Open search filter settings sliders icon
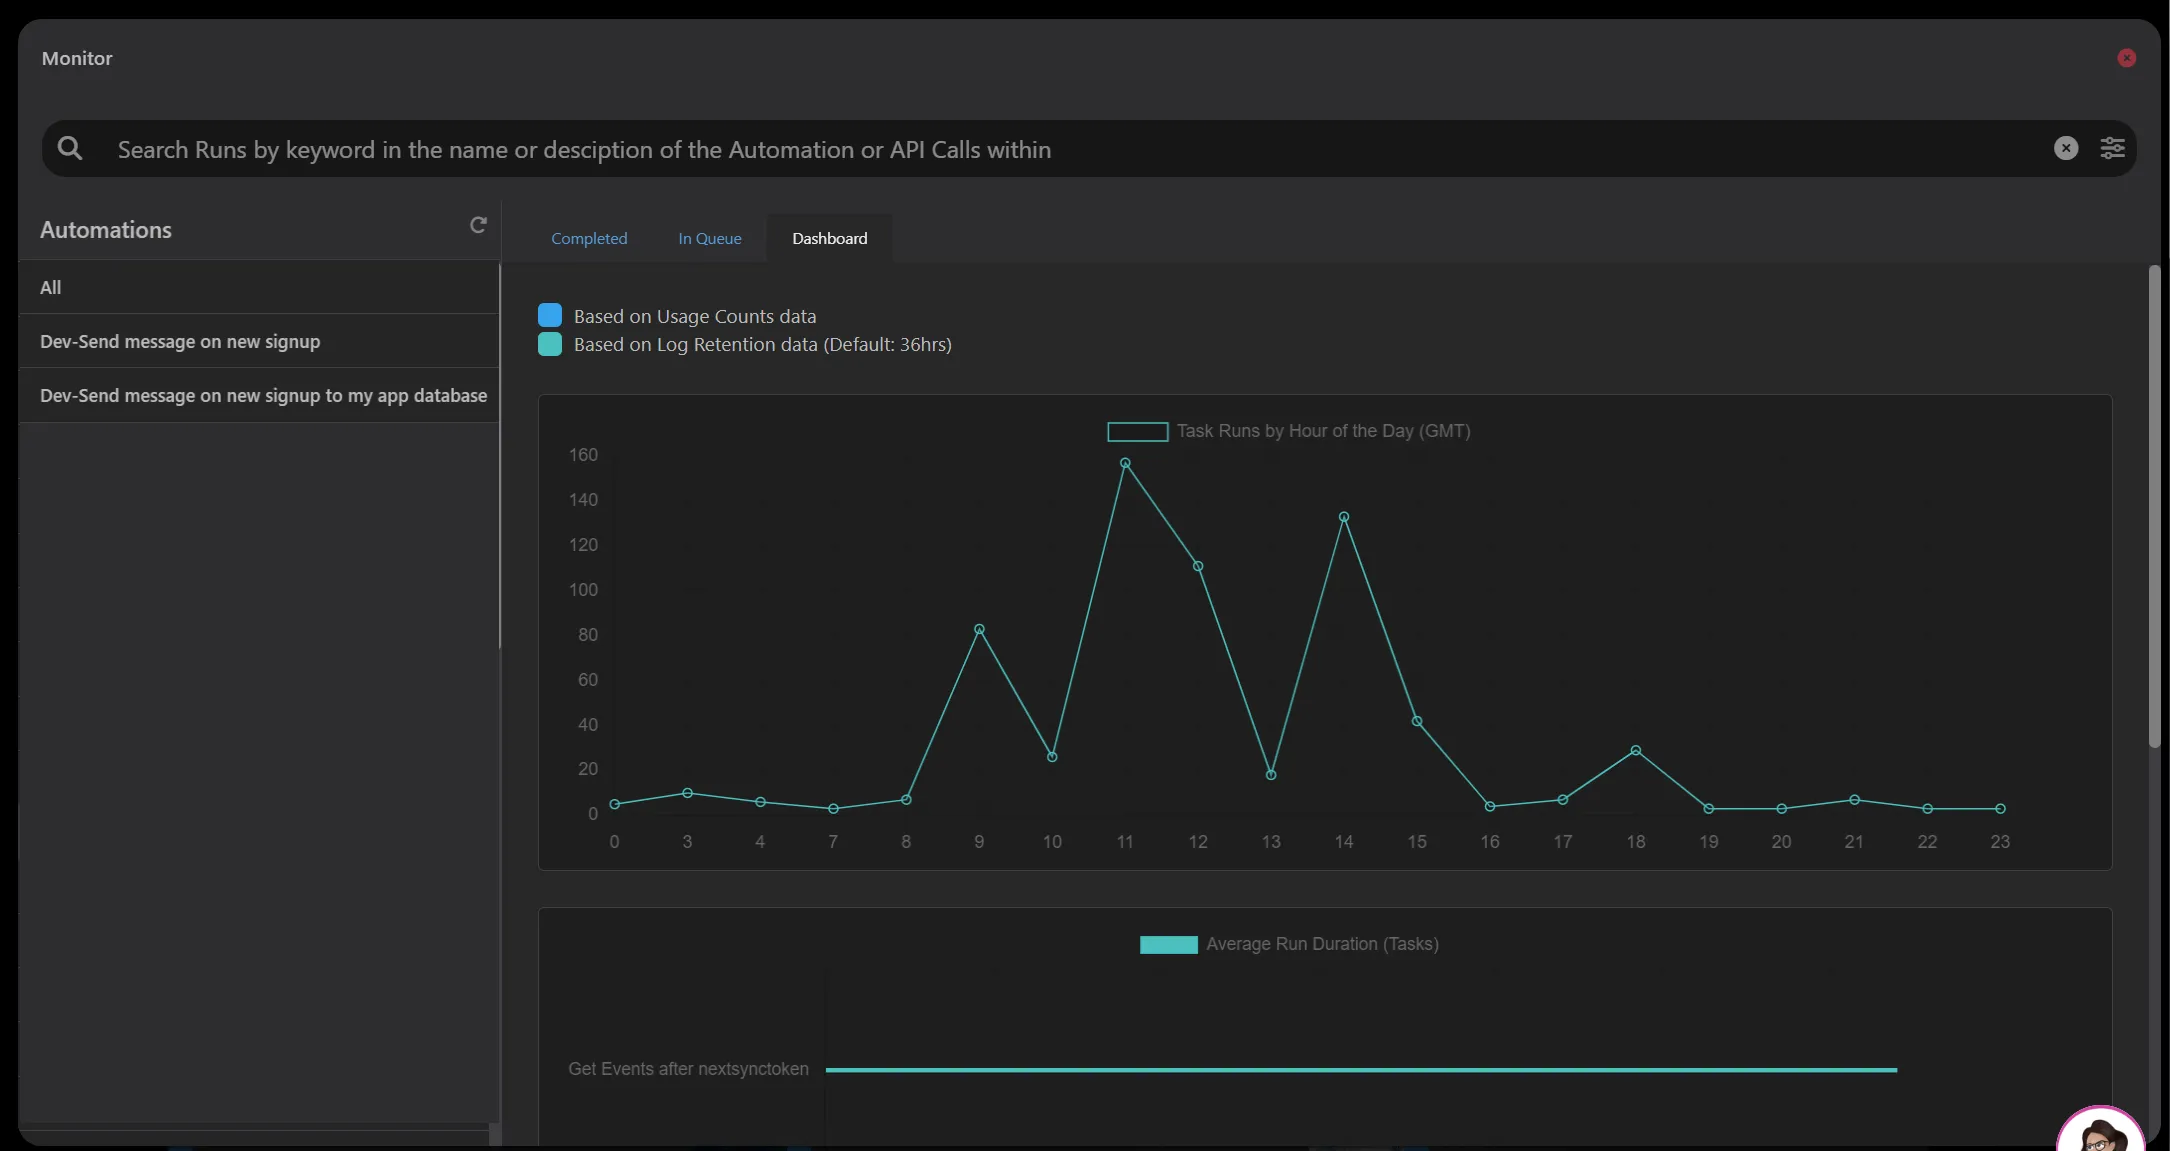The width and height of the screenshot is (2170, 1151). [x=2112, y=149]
